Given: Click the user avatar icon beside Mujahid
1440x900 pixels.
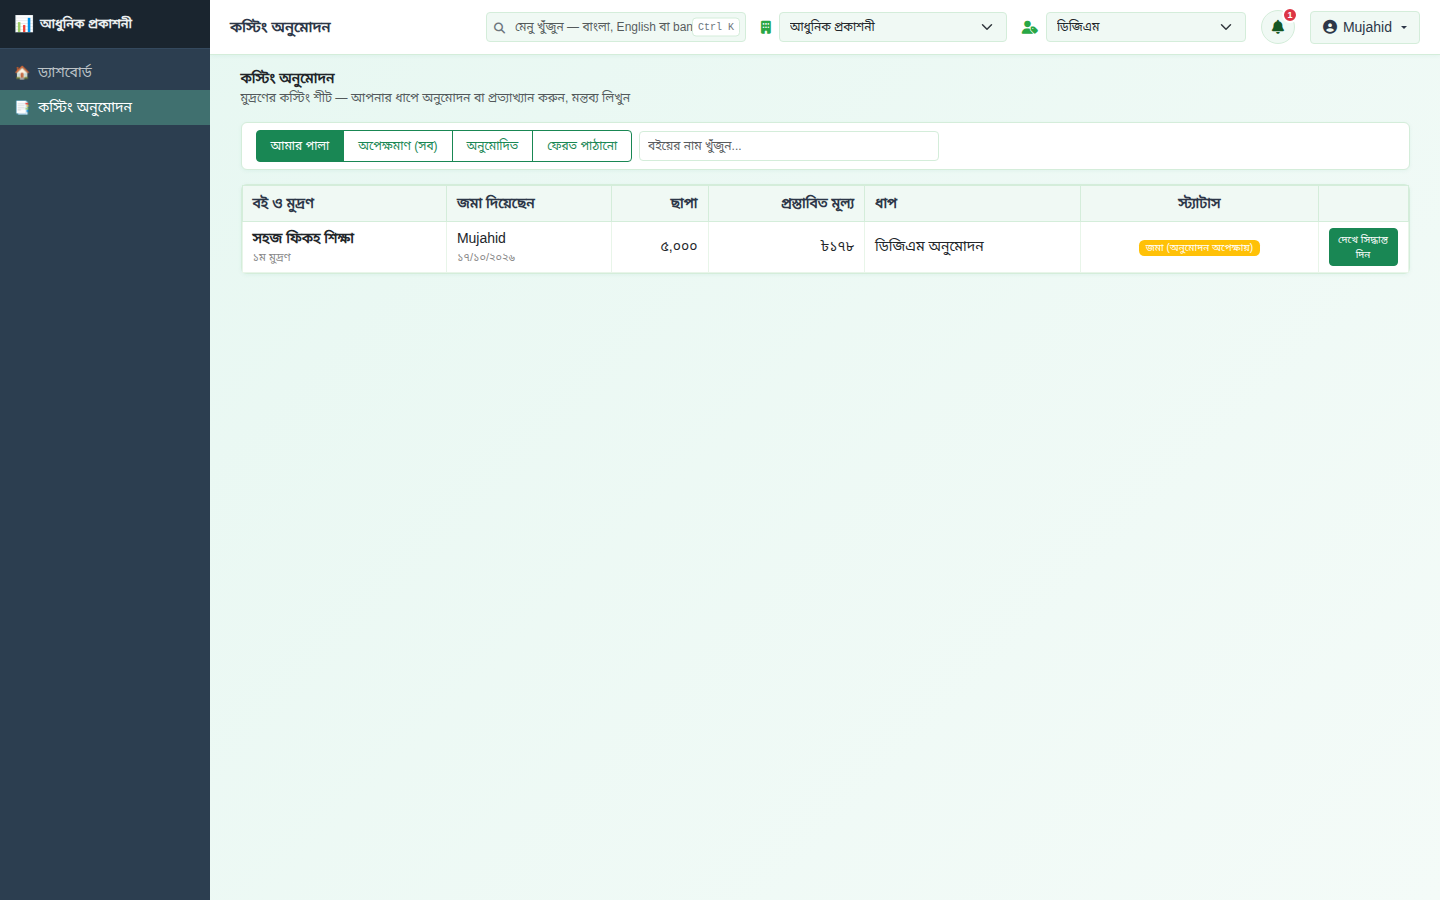Looking at the screenshot, I should (1329, 27).
